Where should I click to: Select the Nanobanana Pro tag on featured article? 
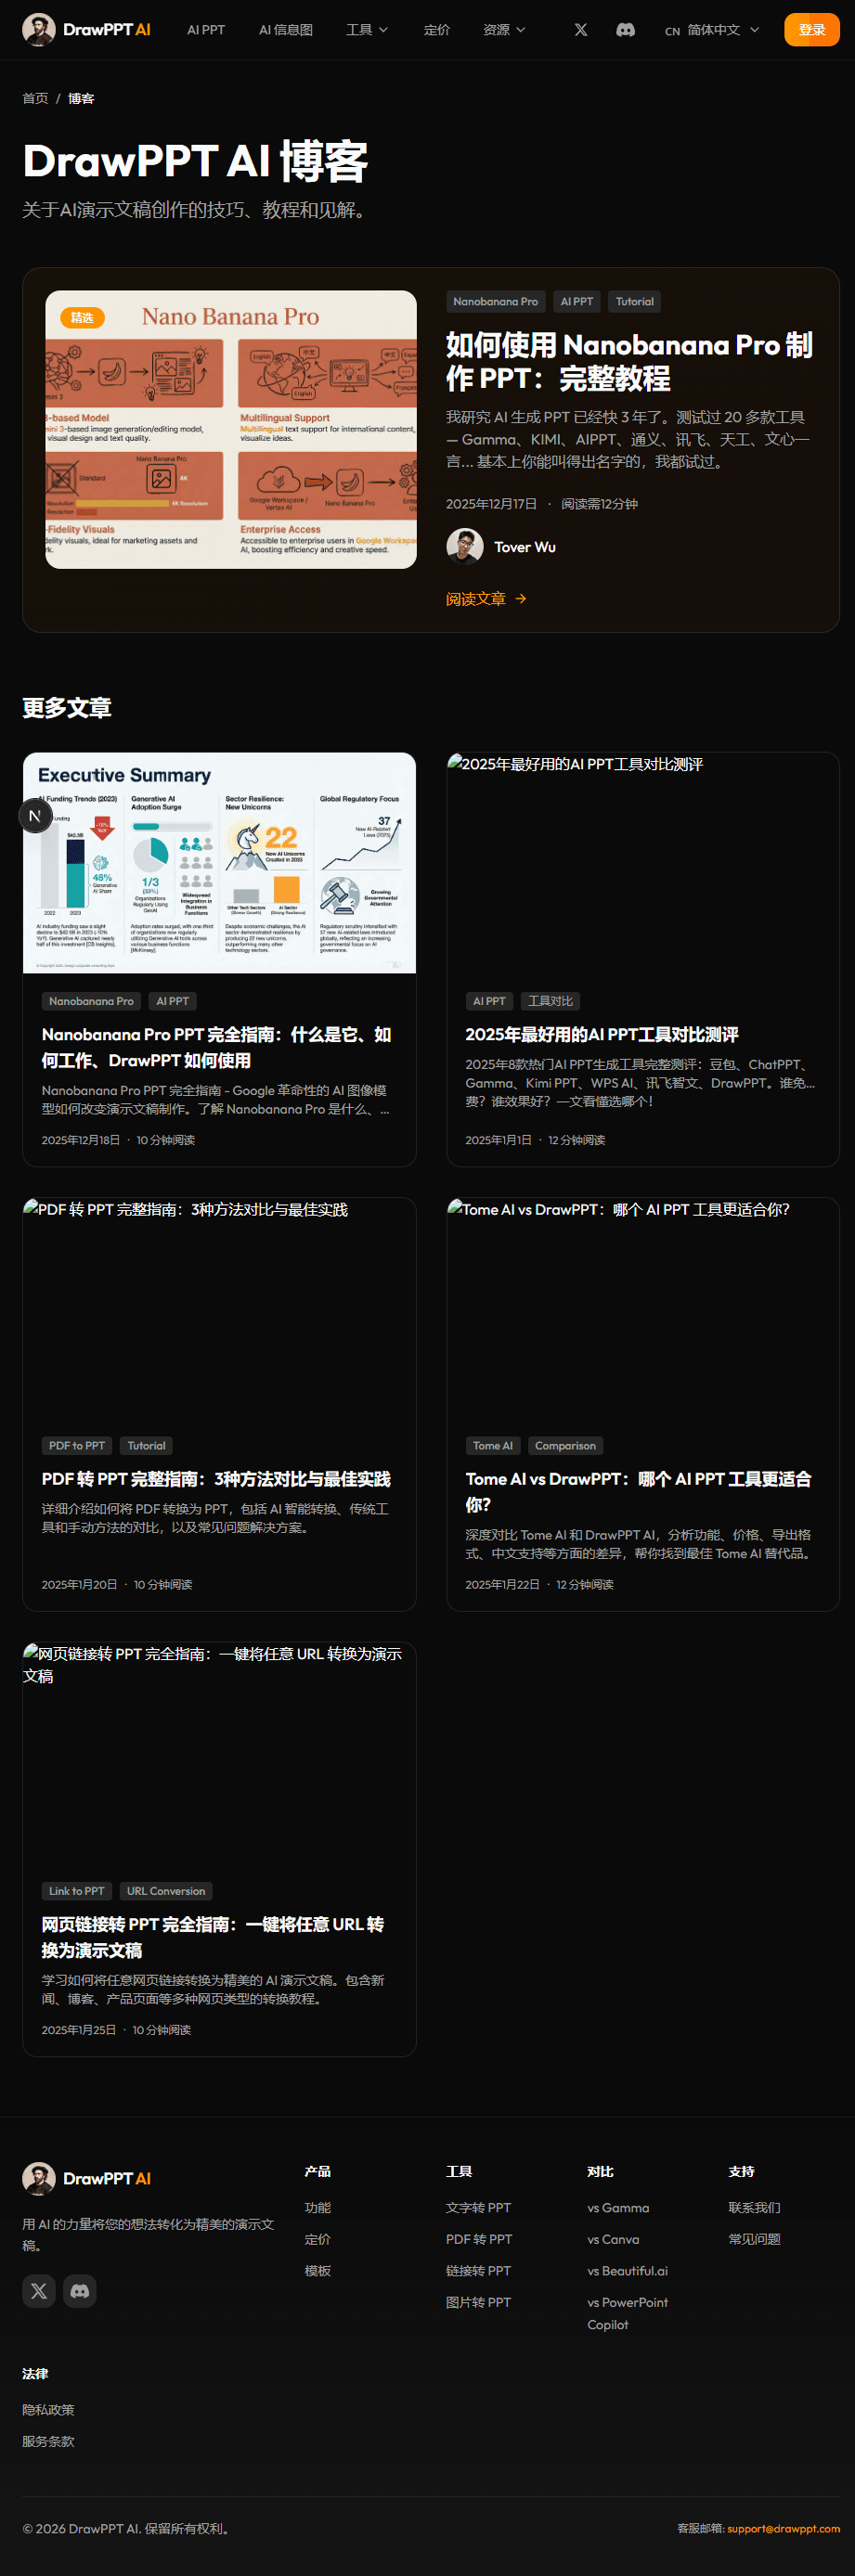495,301
